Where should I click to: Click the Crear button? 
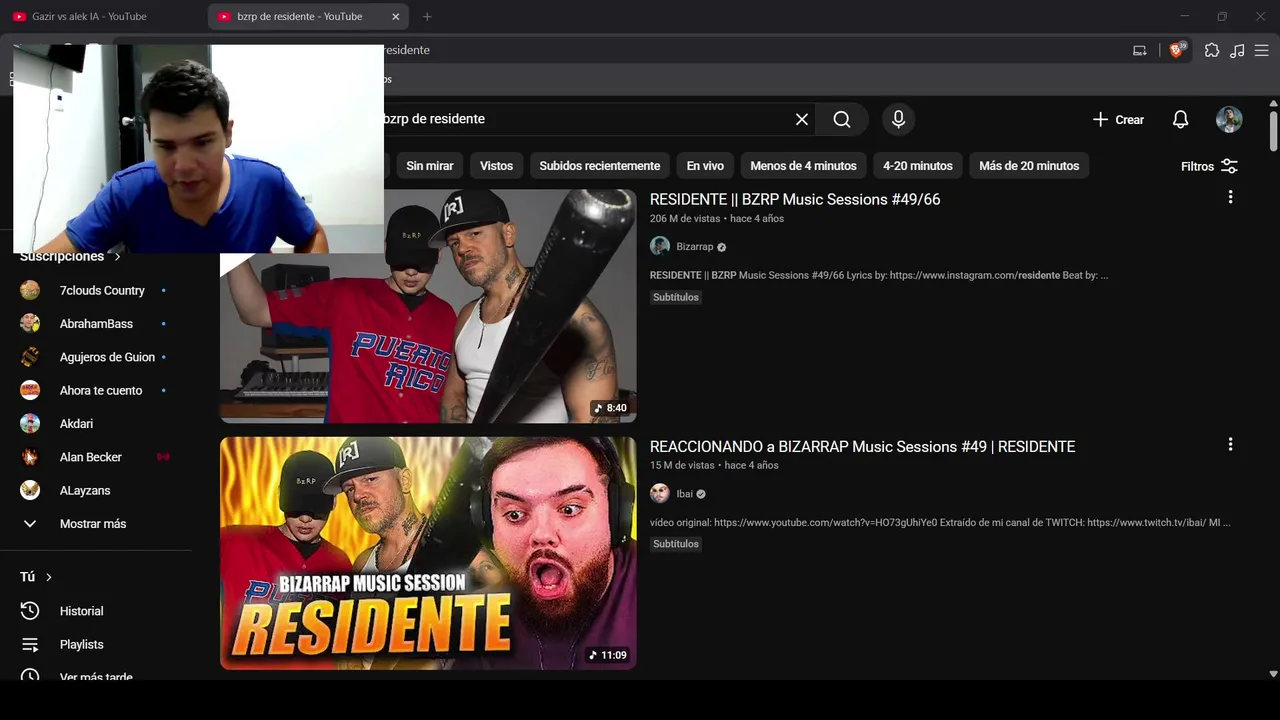tap(1118, 119)
